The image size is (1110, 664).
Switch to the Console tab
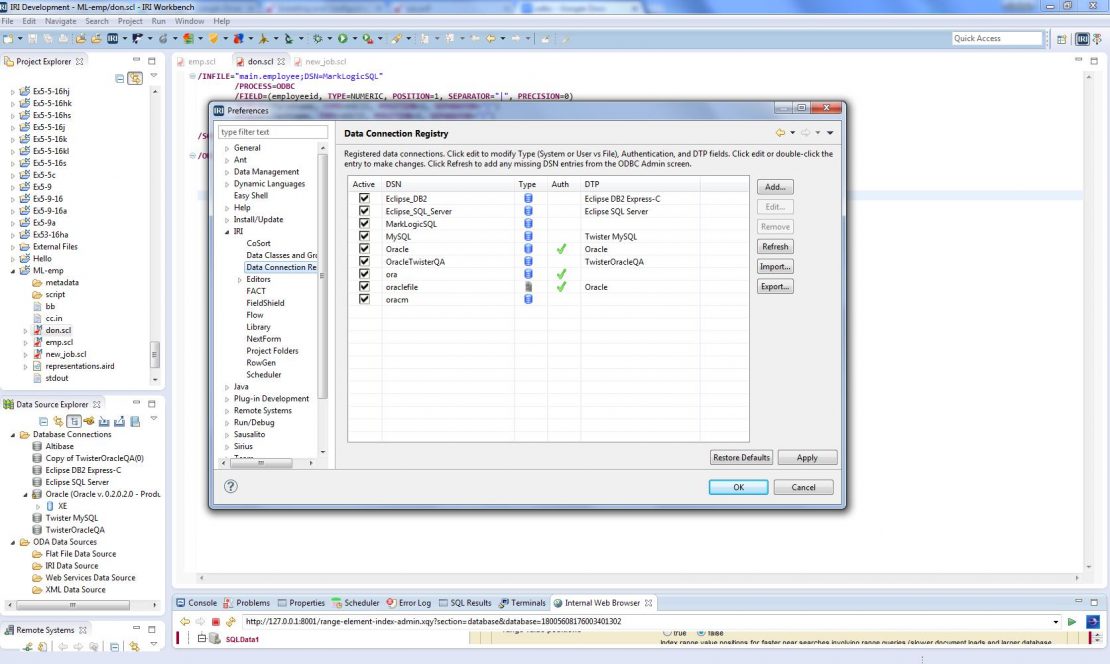point(196,603)
